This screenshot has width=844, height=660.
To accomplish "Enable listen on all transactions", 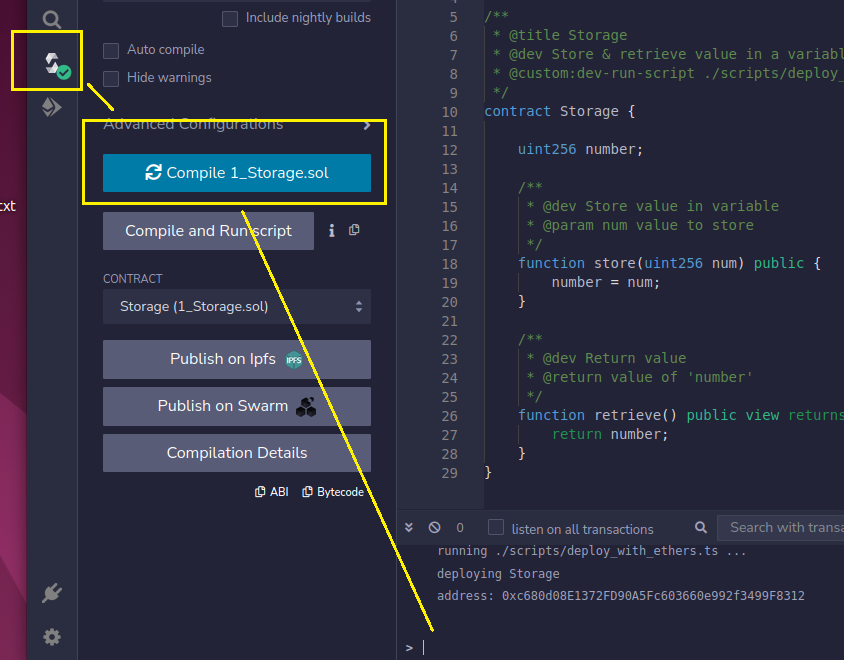I will [496, 528].
